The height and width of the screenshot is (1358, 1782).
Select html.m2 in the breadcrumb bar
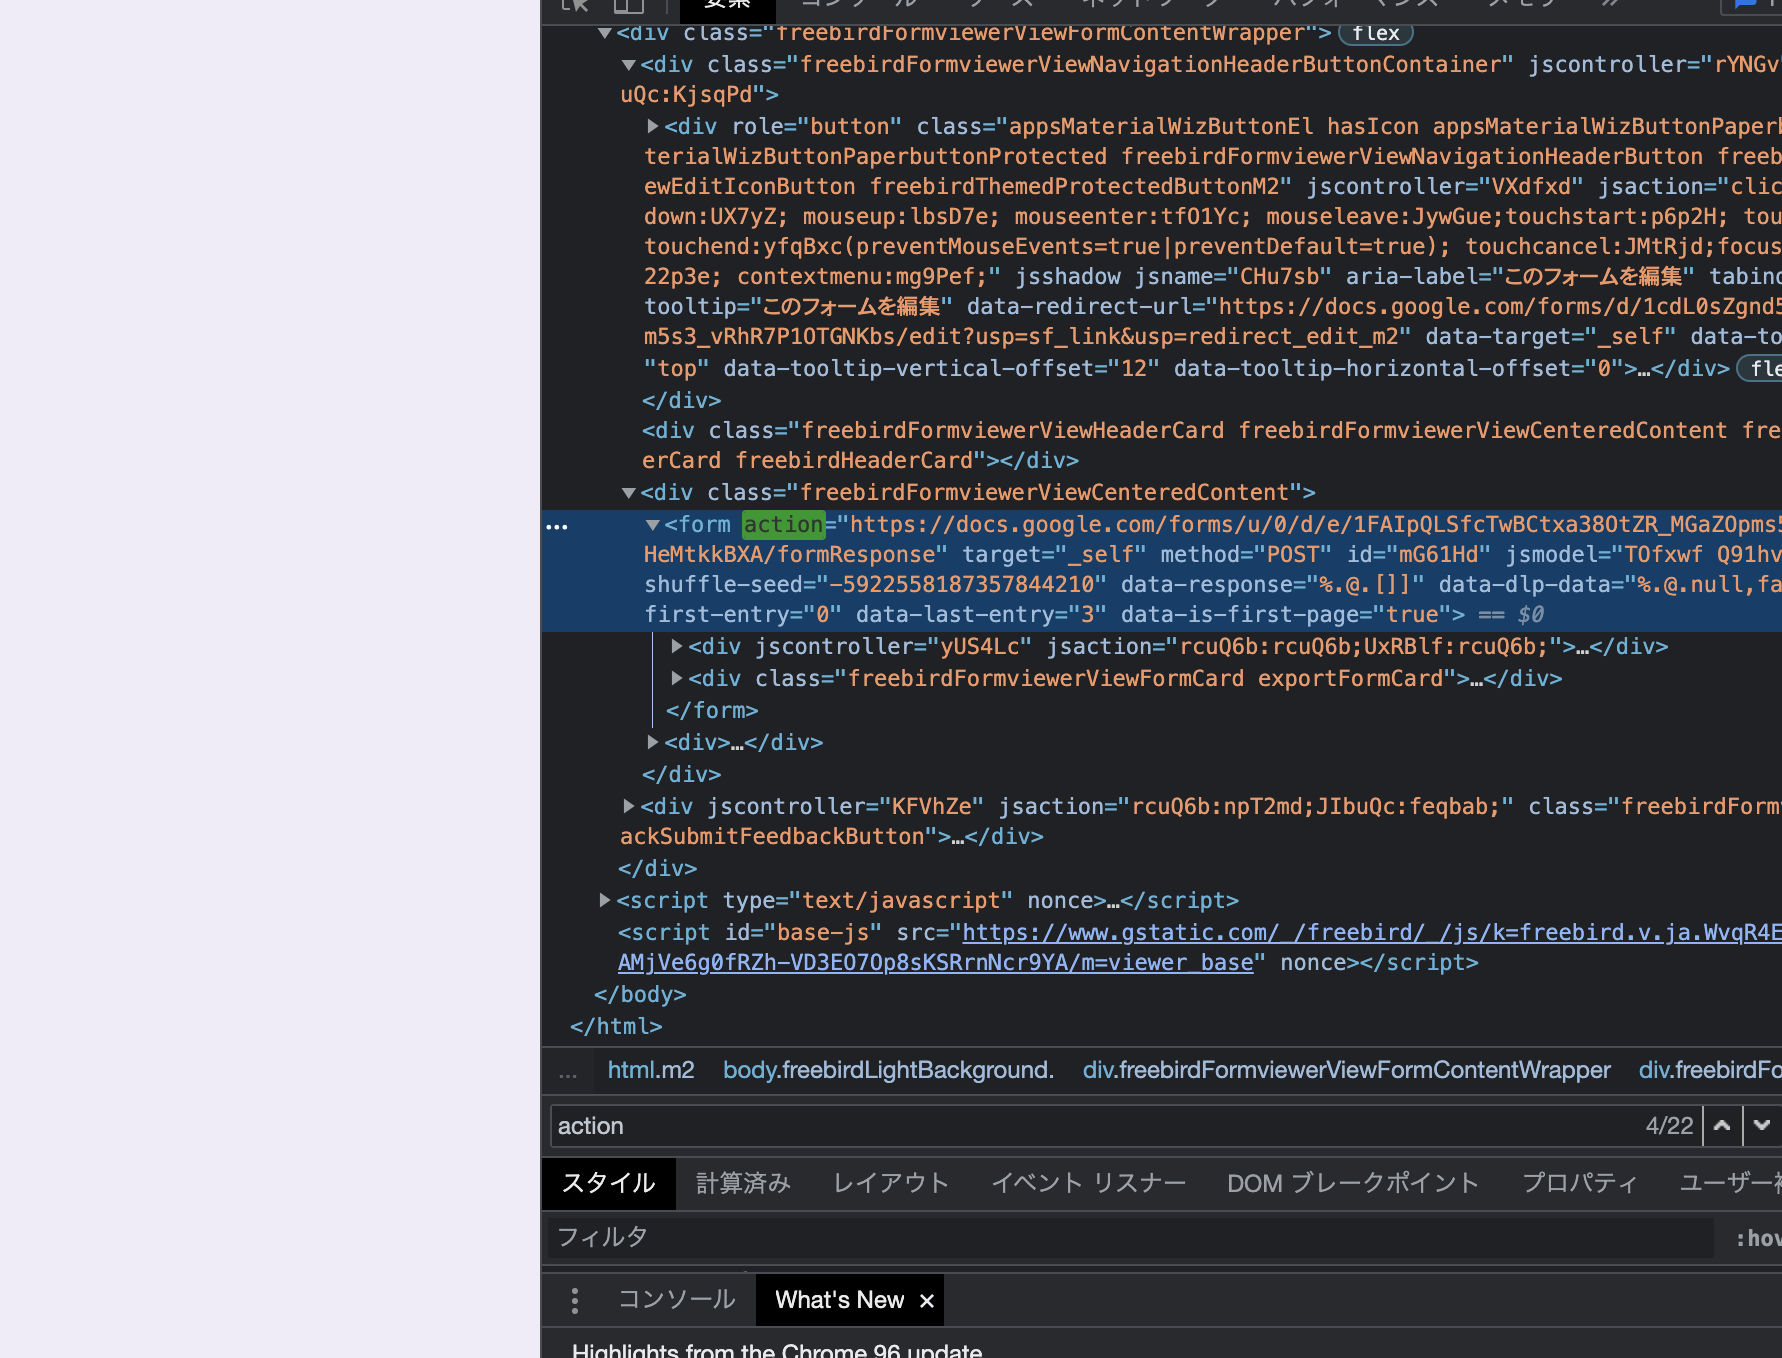pos(651,1071)
